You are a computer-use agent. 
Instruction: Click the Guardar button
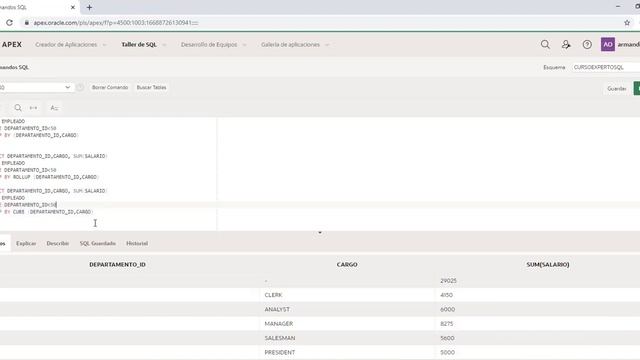tap(617, 89)
